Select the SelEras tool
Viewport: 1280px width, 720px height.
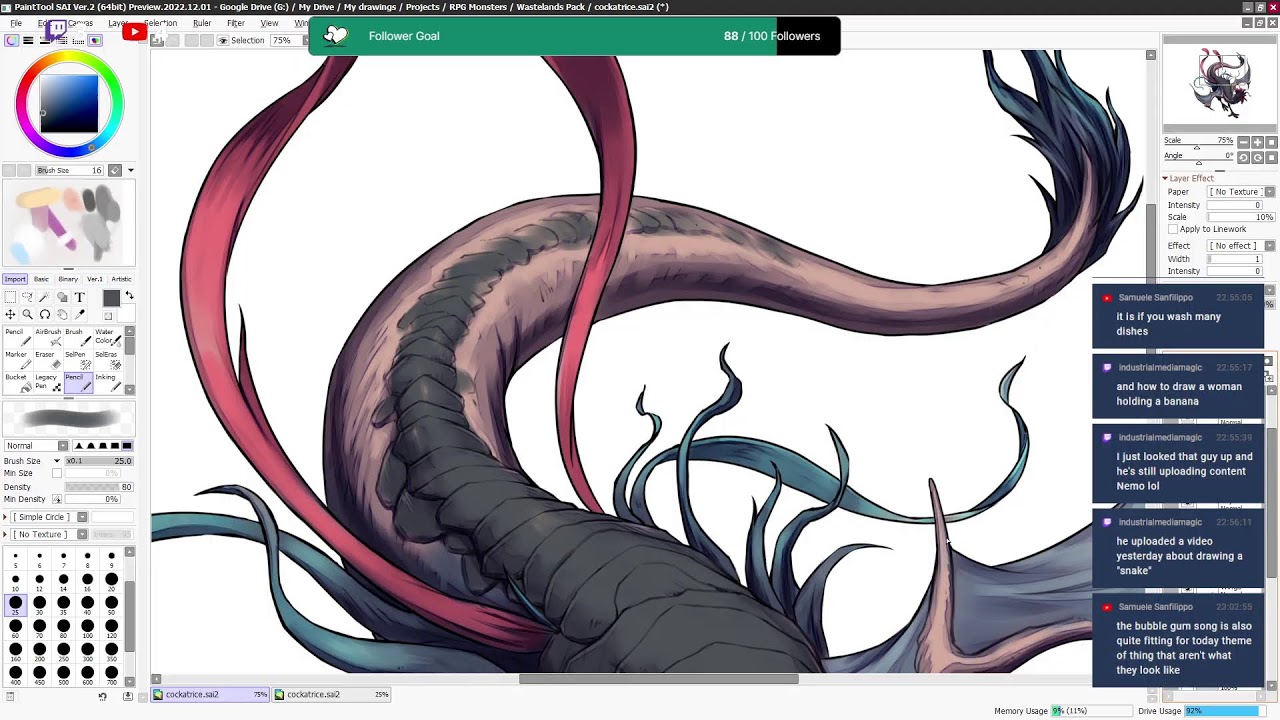(106, 359)
